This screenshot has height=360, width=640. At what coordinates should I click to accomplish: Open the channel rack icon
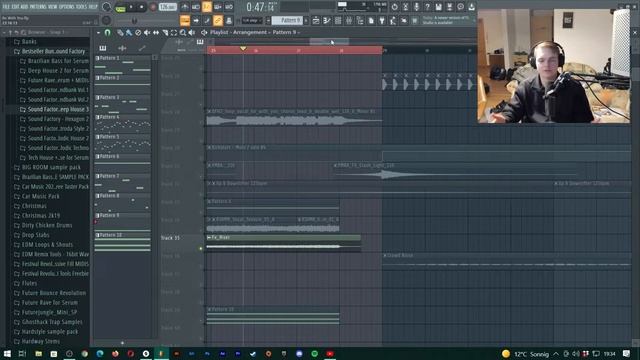click(x=338, y=20)
